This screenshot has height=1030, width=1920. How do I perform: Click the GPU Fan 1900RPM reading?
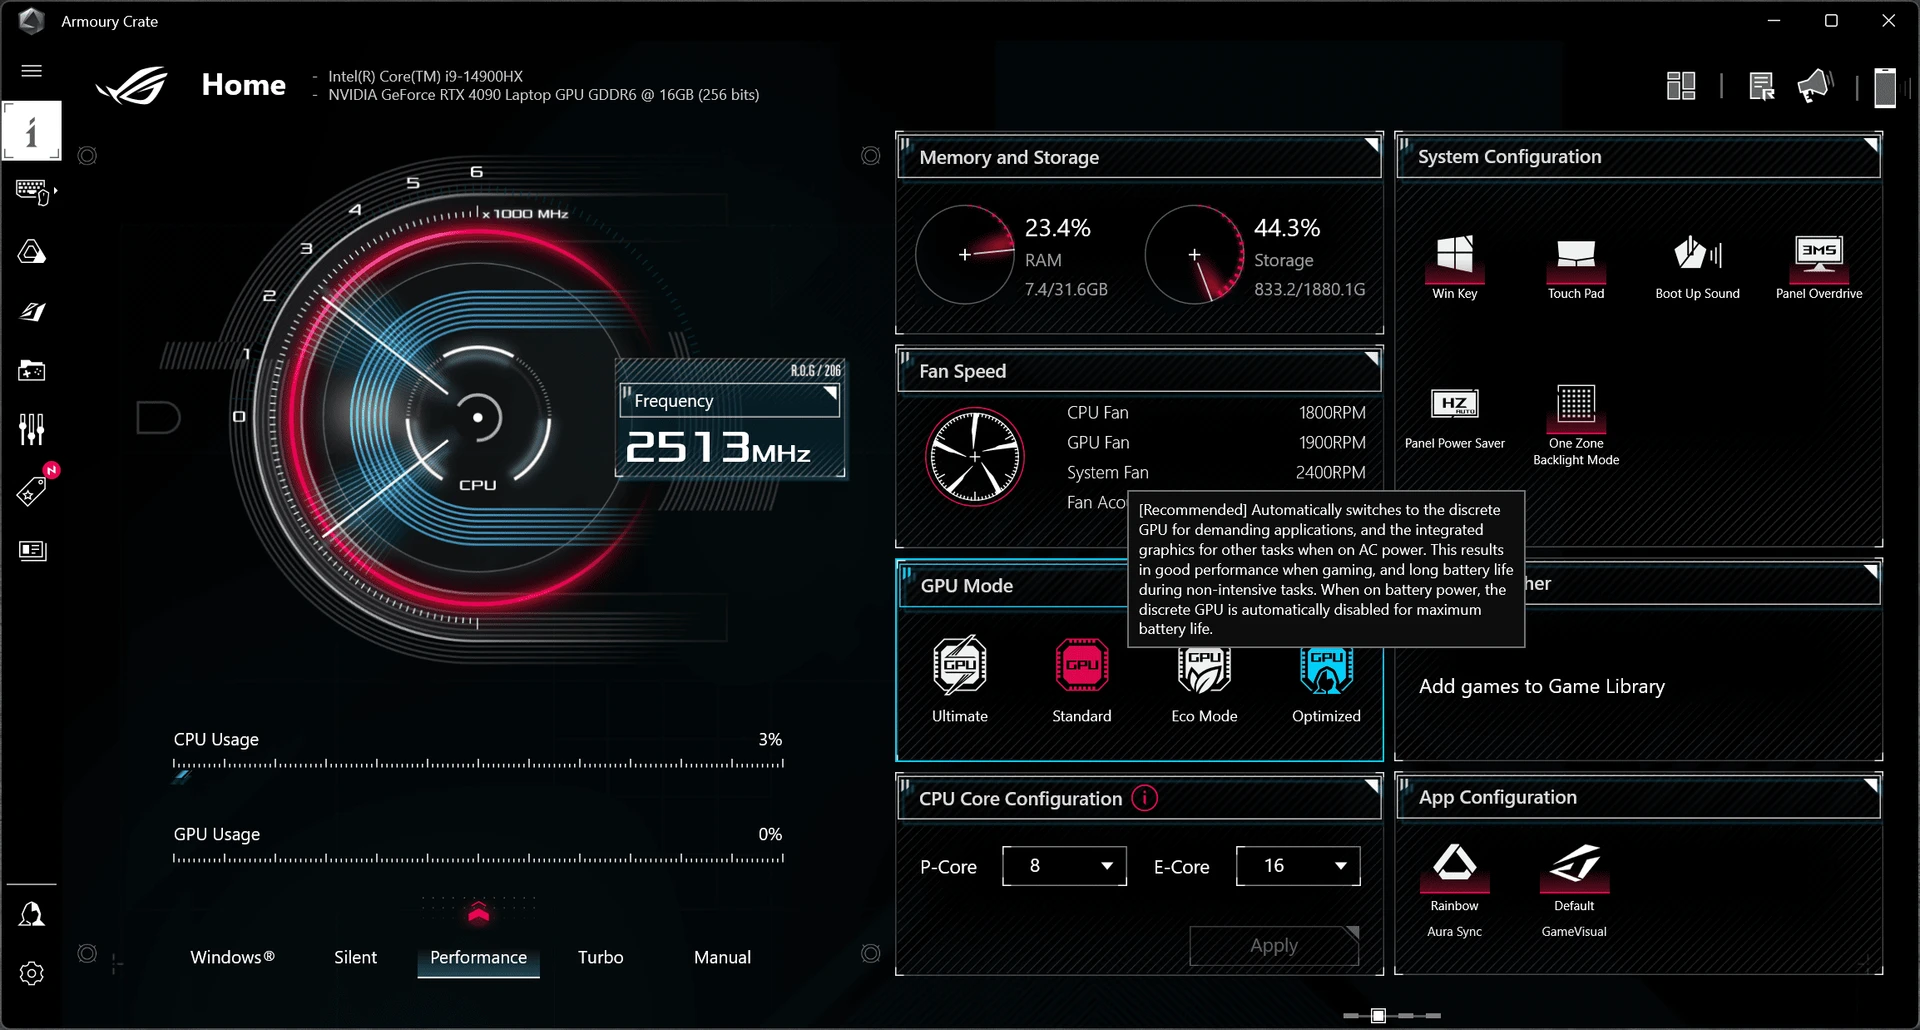[1216, 442]
